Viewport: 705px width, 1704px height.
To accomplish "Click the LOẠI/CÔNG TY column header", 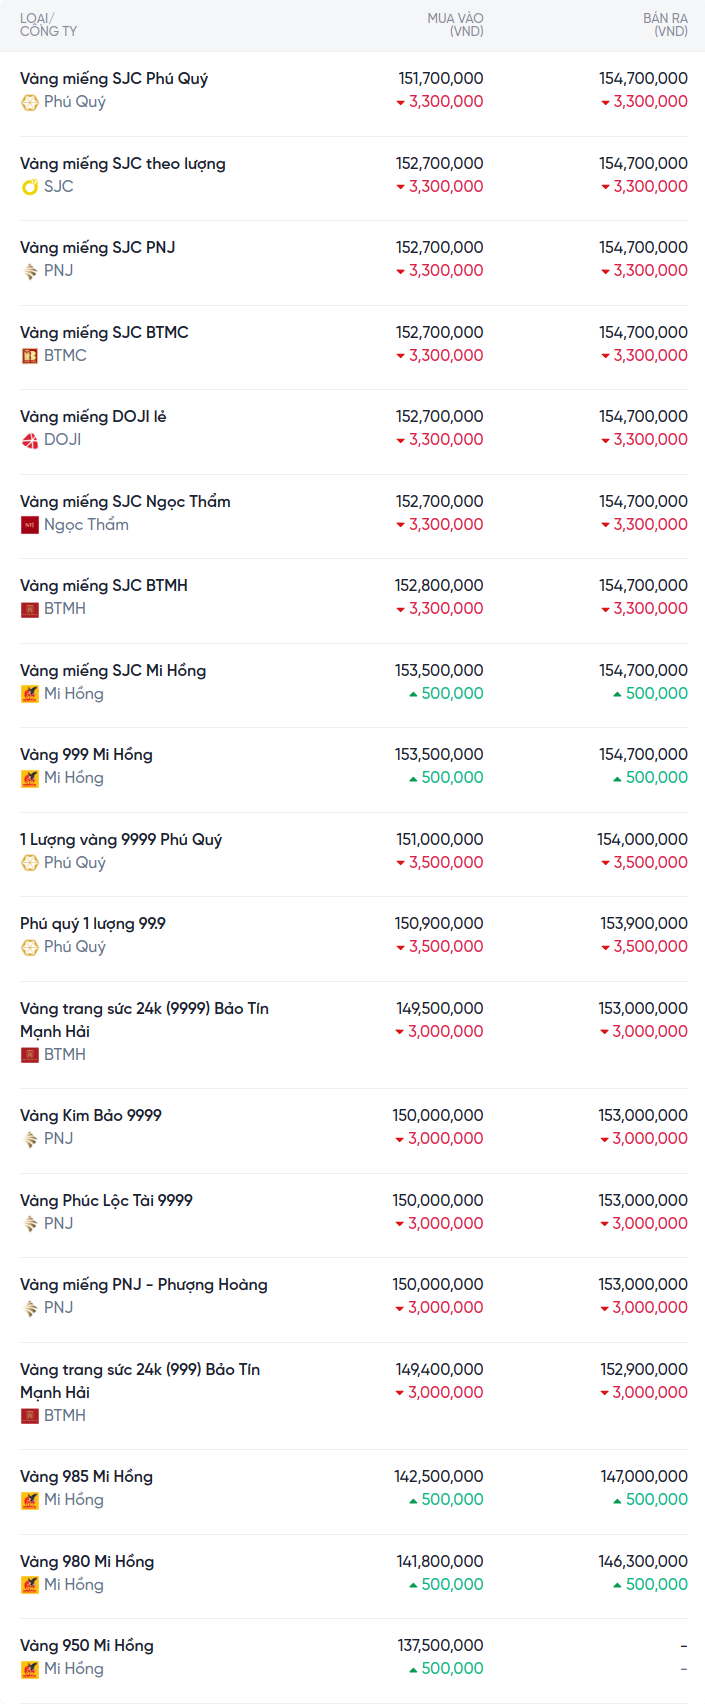I will [48, 25].
